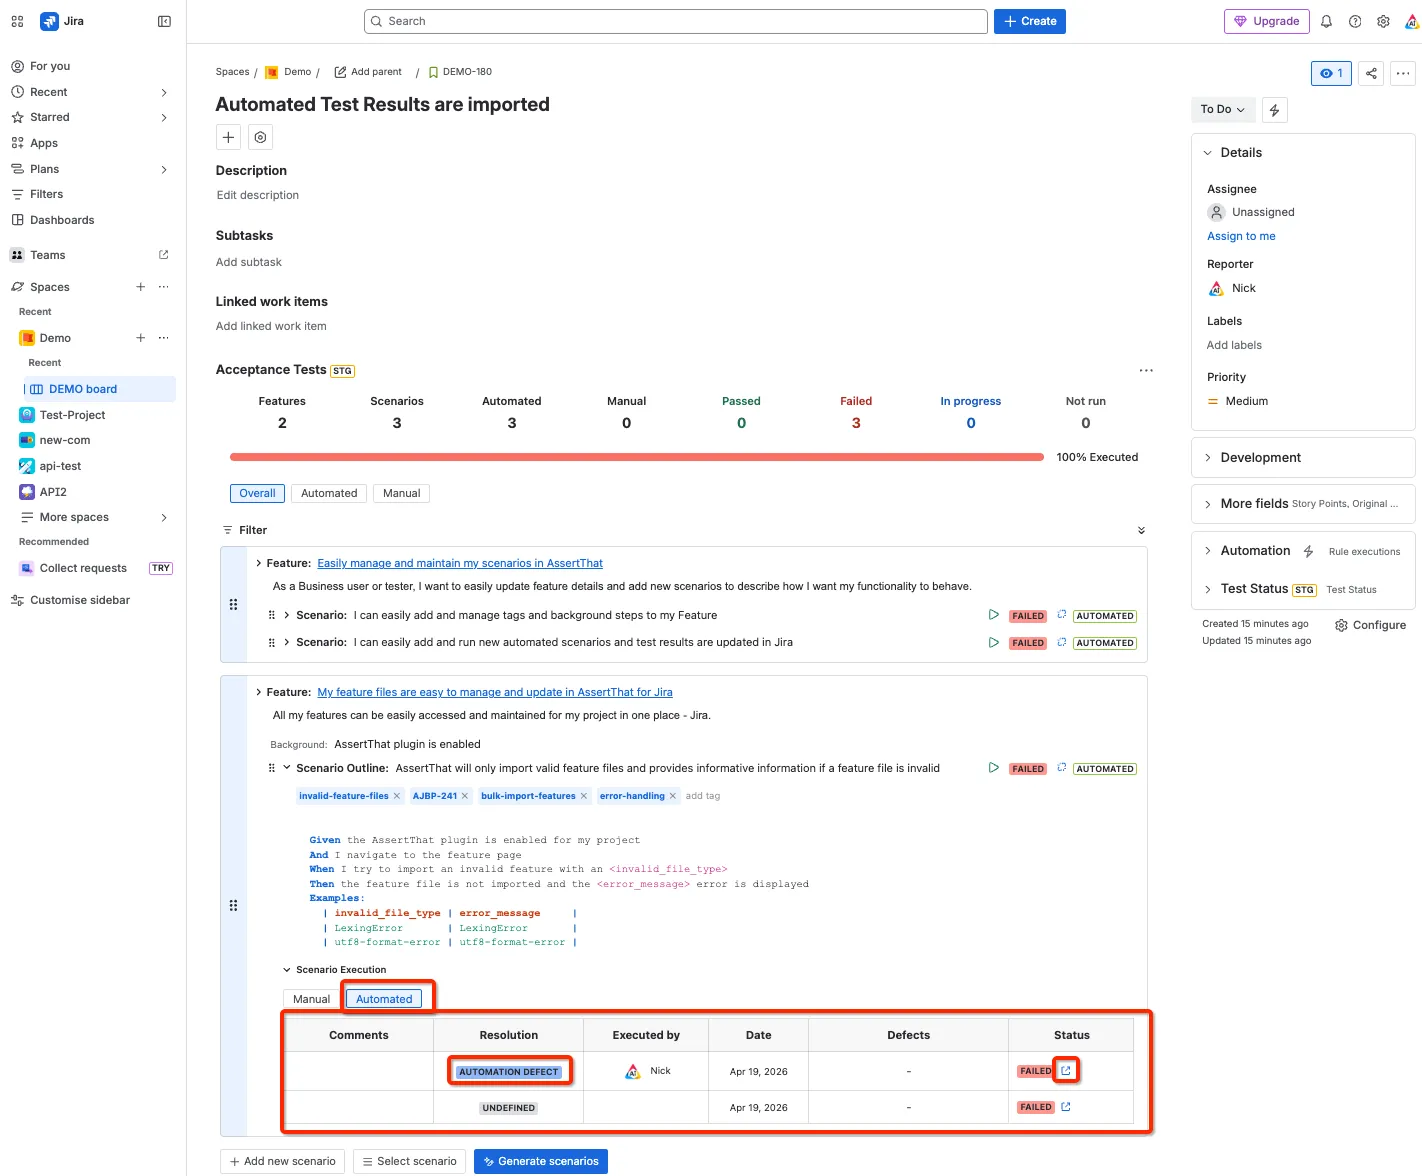
Task: Remove the invalid-feature-files tag
Action: click(396, 796)
